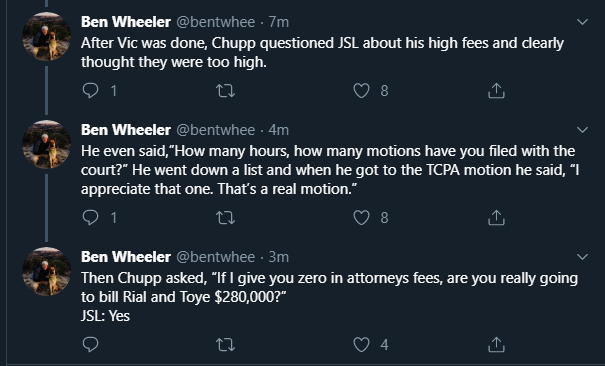The width and height of the screenshot is (605, 366).
Task: Open the chevron menu on the 4m tweet
Action: pos(582,130)
